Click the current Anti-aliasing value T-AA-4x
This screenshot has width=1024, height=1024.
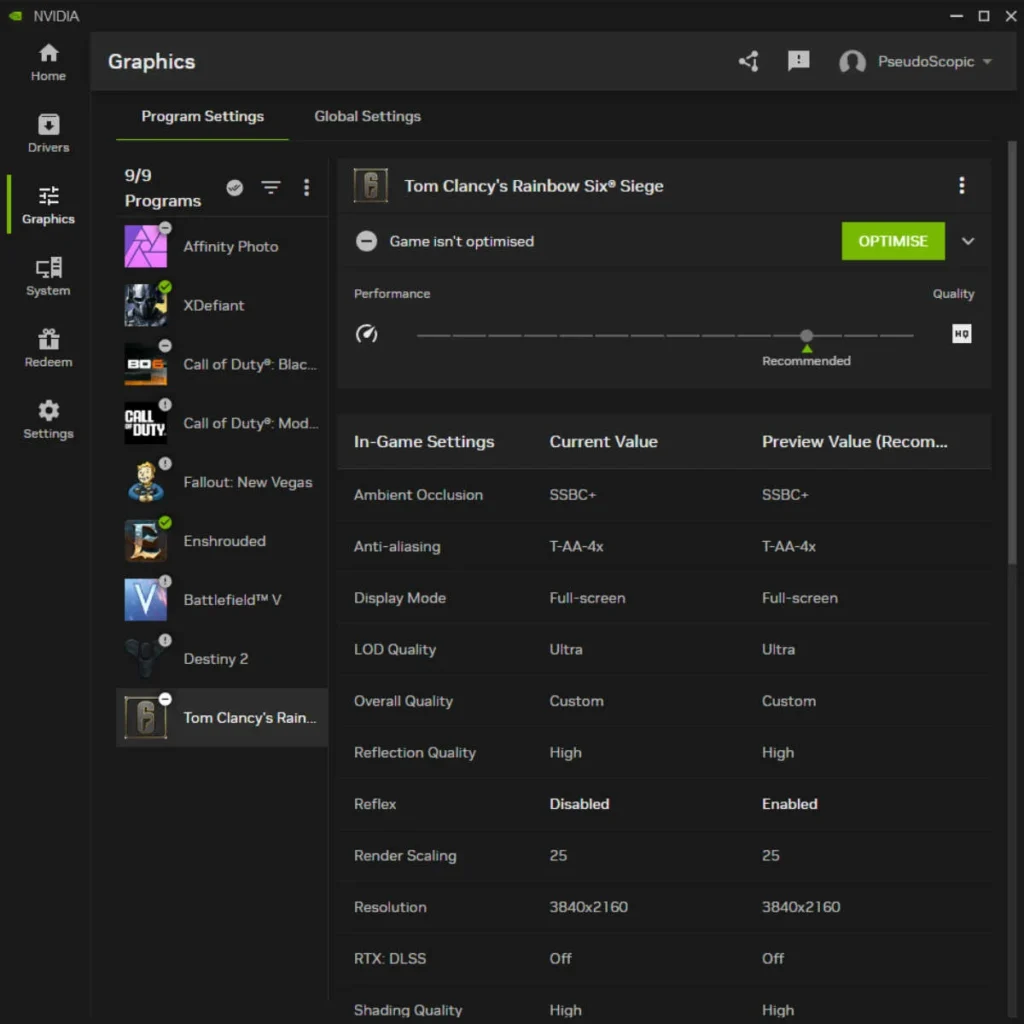tap(576, 546)
